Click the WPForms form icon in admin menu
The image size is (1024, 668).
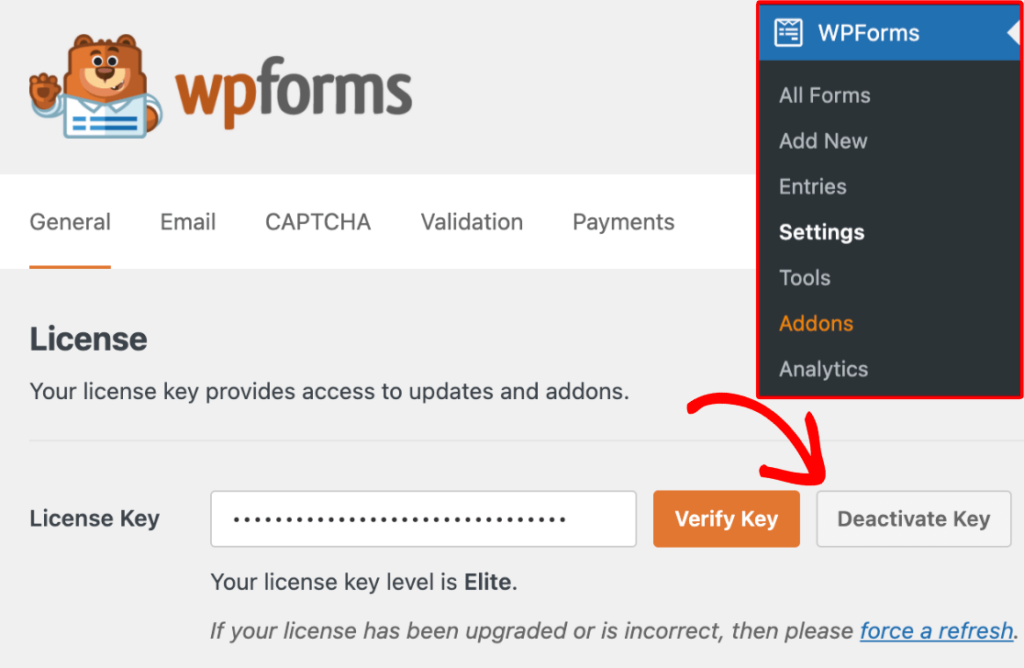tap(790, 32)
